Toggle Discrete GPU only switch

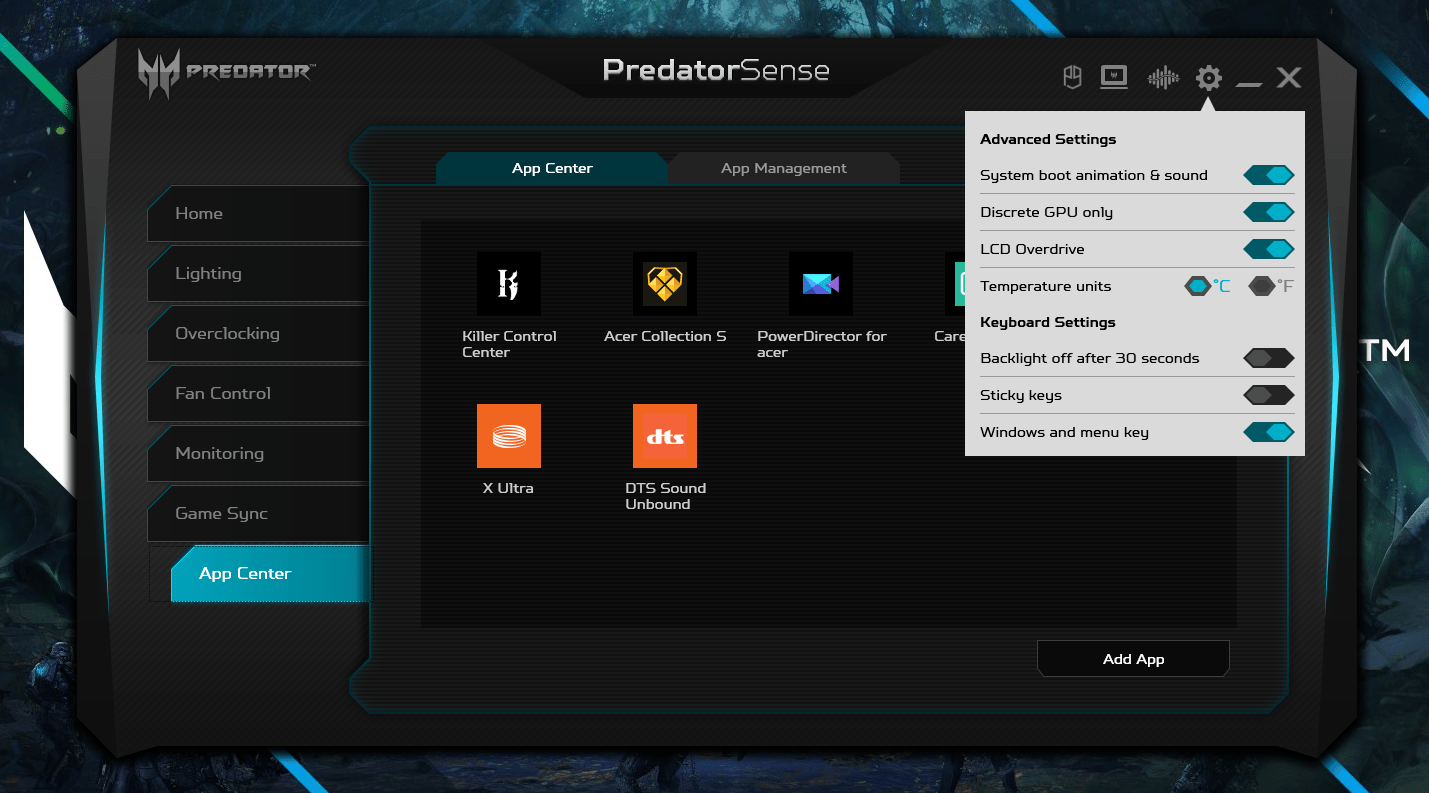point(1268,212)
